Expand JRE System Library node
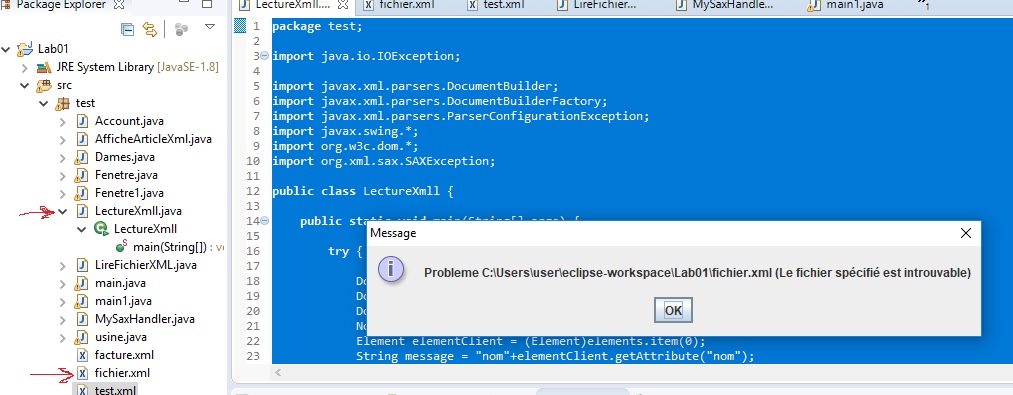The height and width of the screenshot is (395, 1013). (x=25, y=67)
